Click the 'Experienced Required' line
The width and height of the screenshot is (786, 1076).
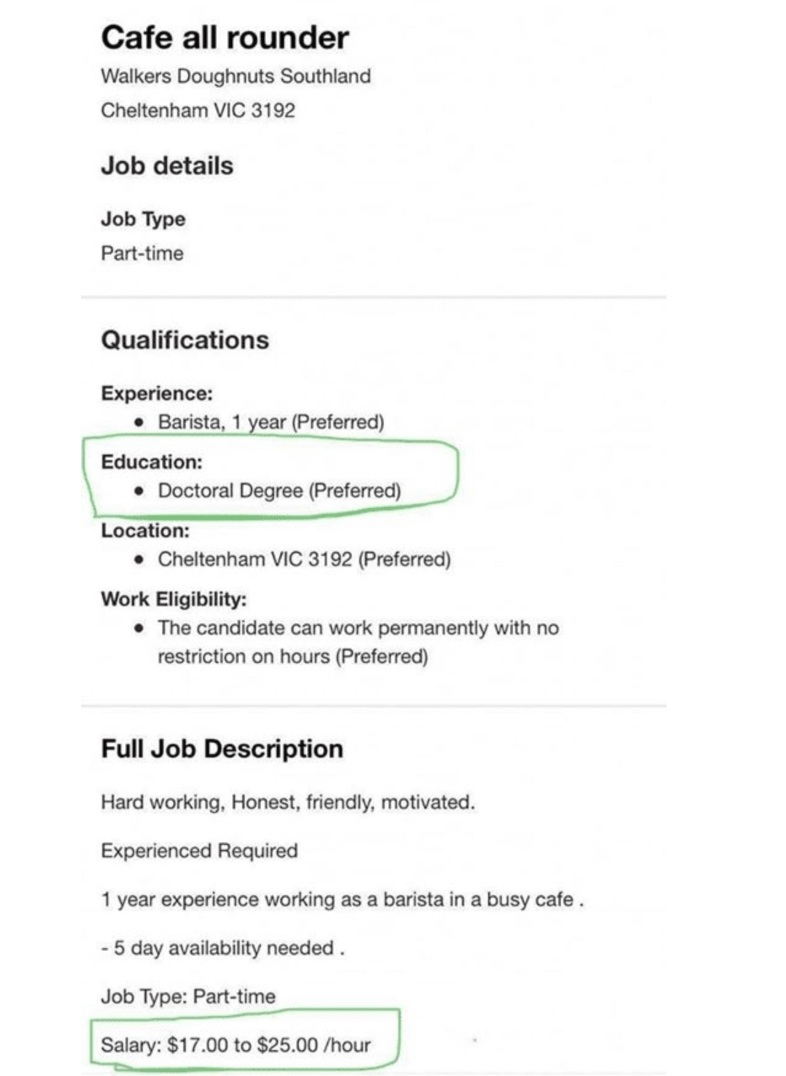tap(199, 851)
